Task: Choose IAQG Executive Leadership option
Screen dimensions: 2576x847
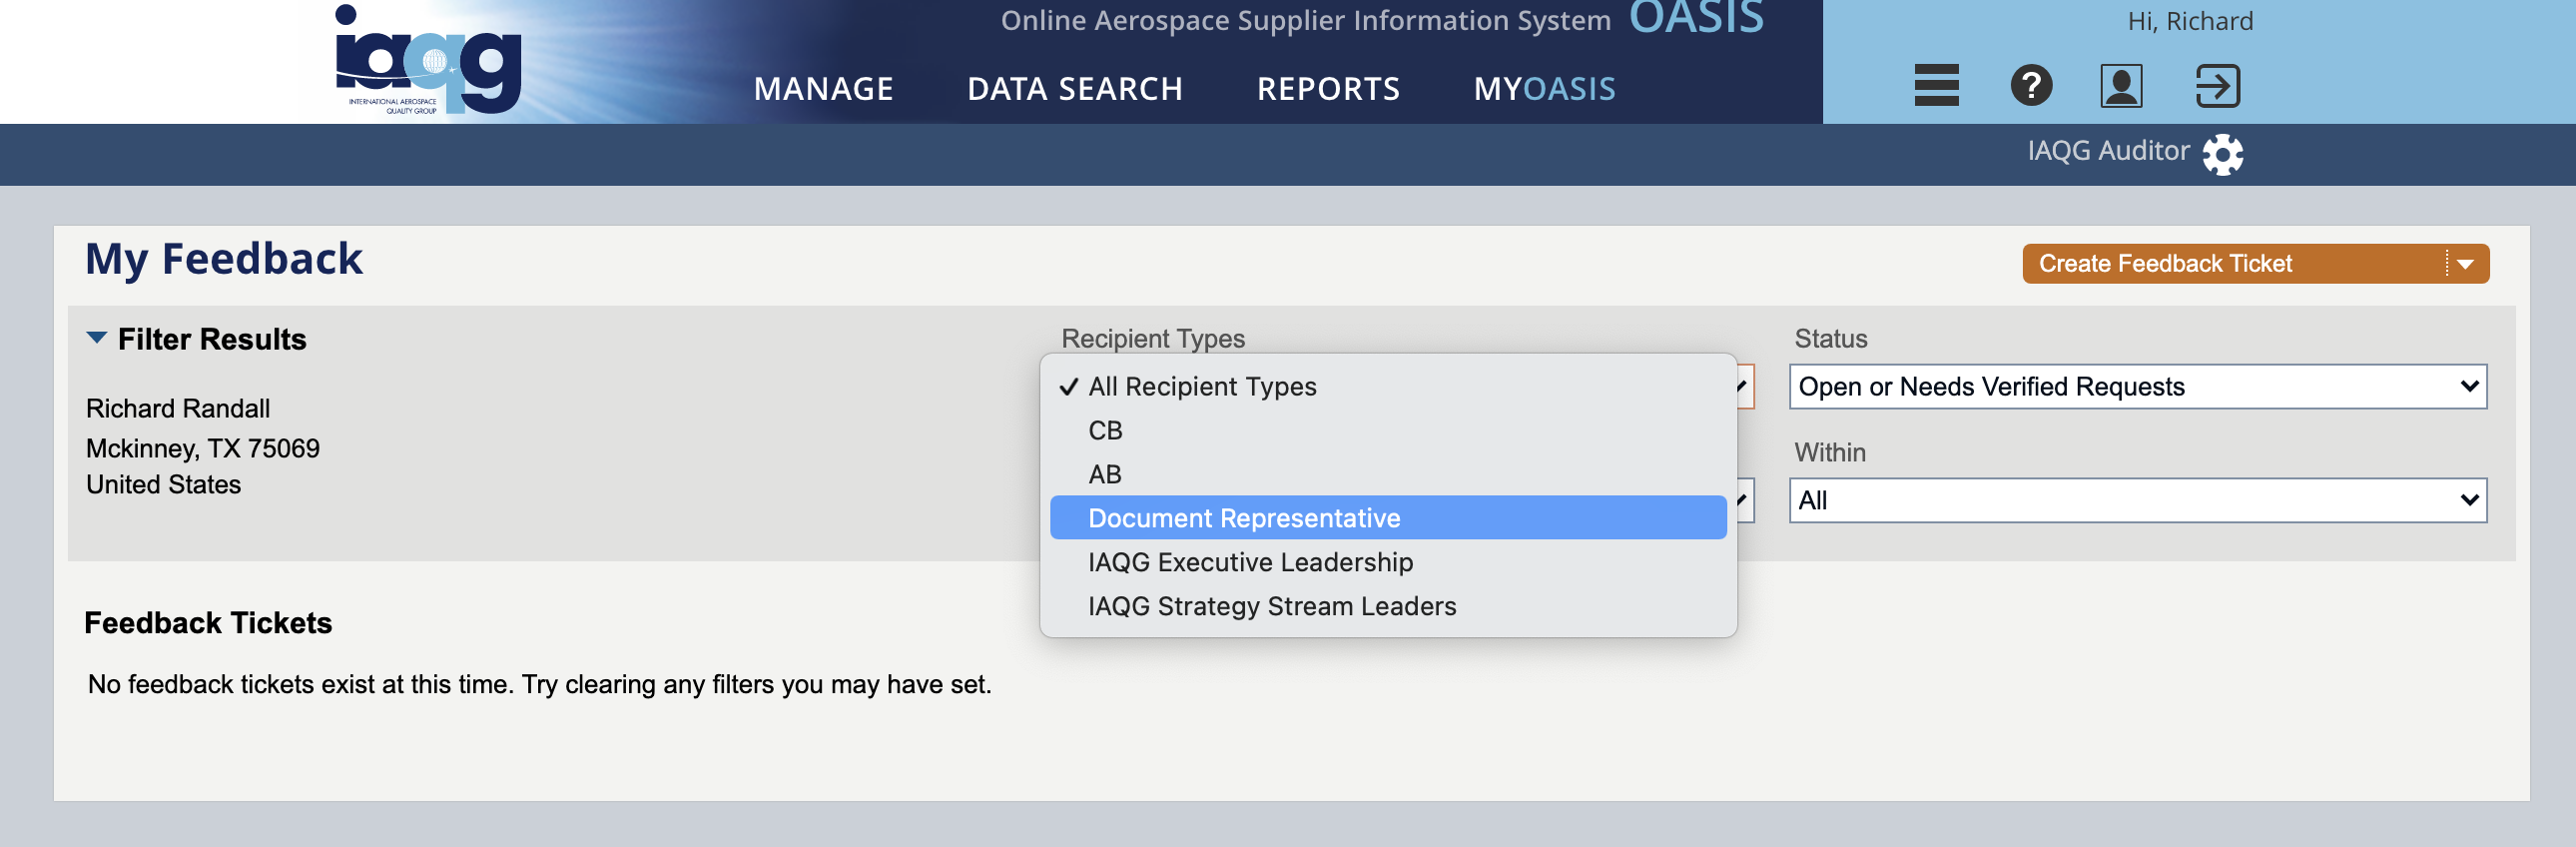Action: pyautogui.click(x=1388, y=563)
